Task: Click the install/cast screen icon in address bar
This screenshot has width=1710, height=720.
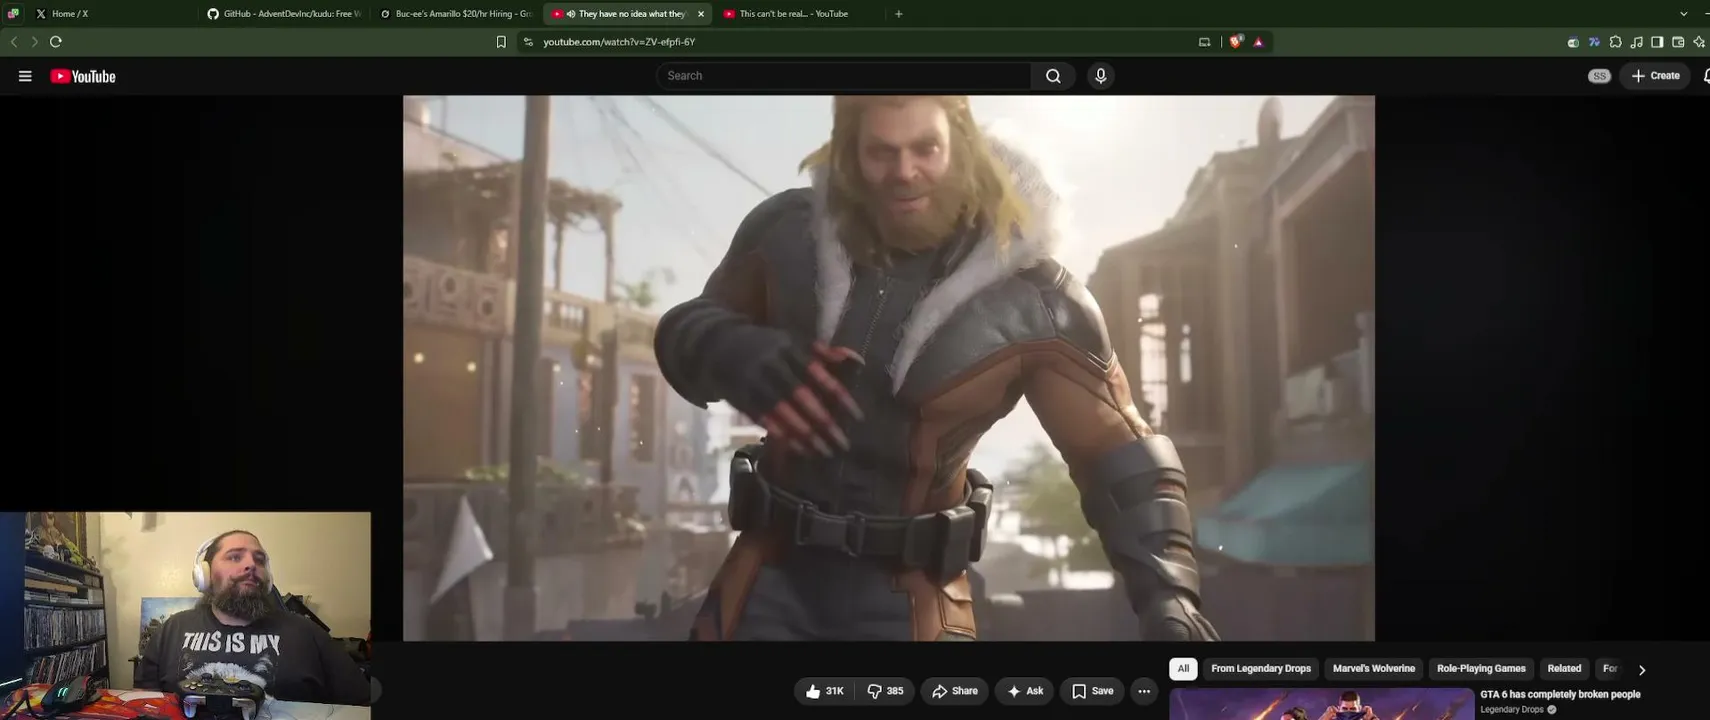Action: click(x=1204, y=42)
